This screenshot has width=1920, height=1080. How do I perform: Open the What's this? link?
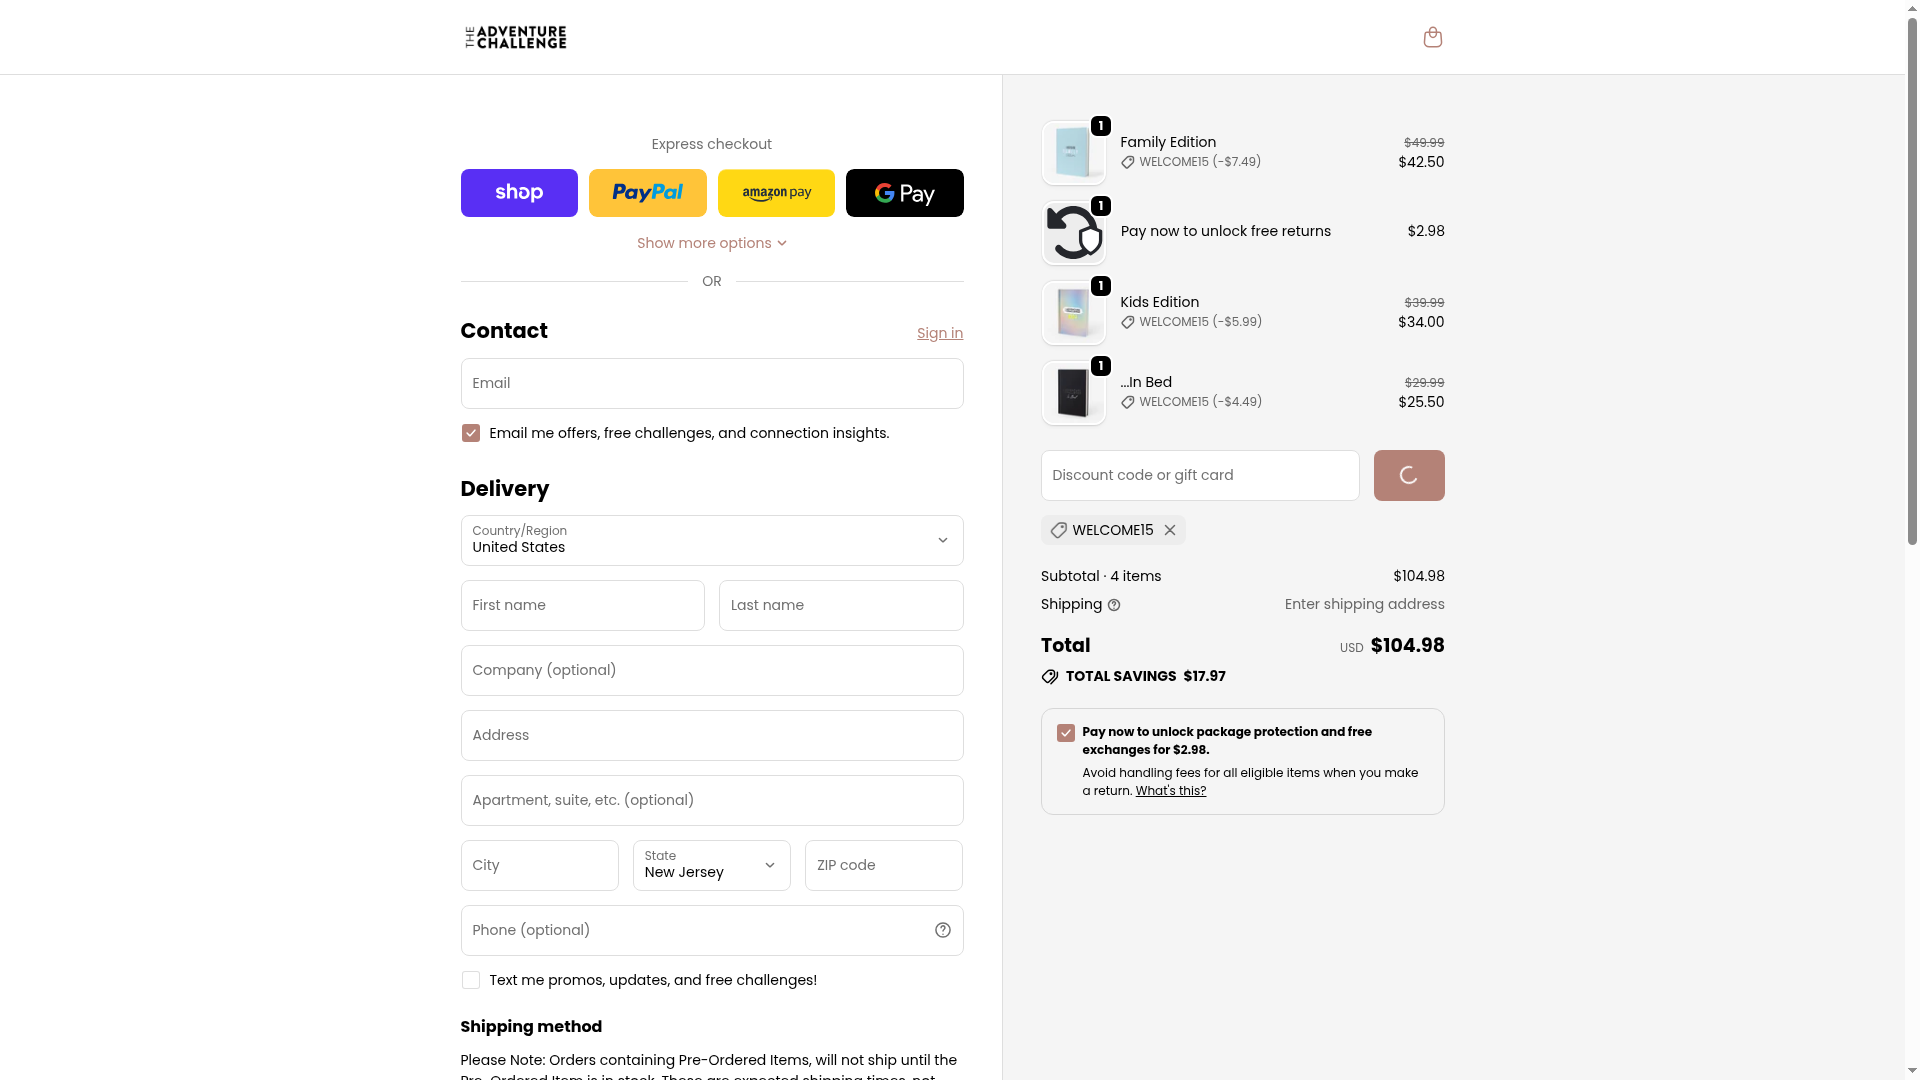click(1171, 791)
